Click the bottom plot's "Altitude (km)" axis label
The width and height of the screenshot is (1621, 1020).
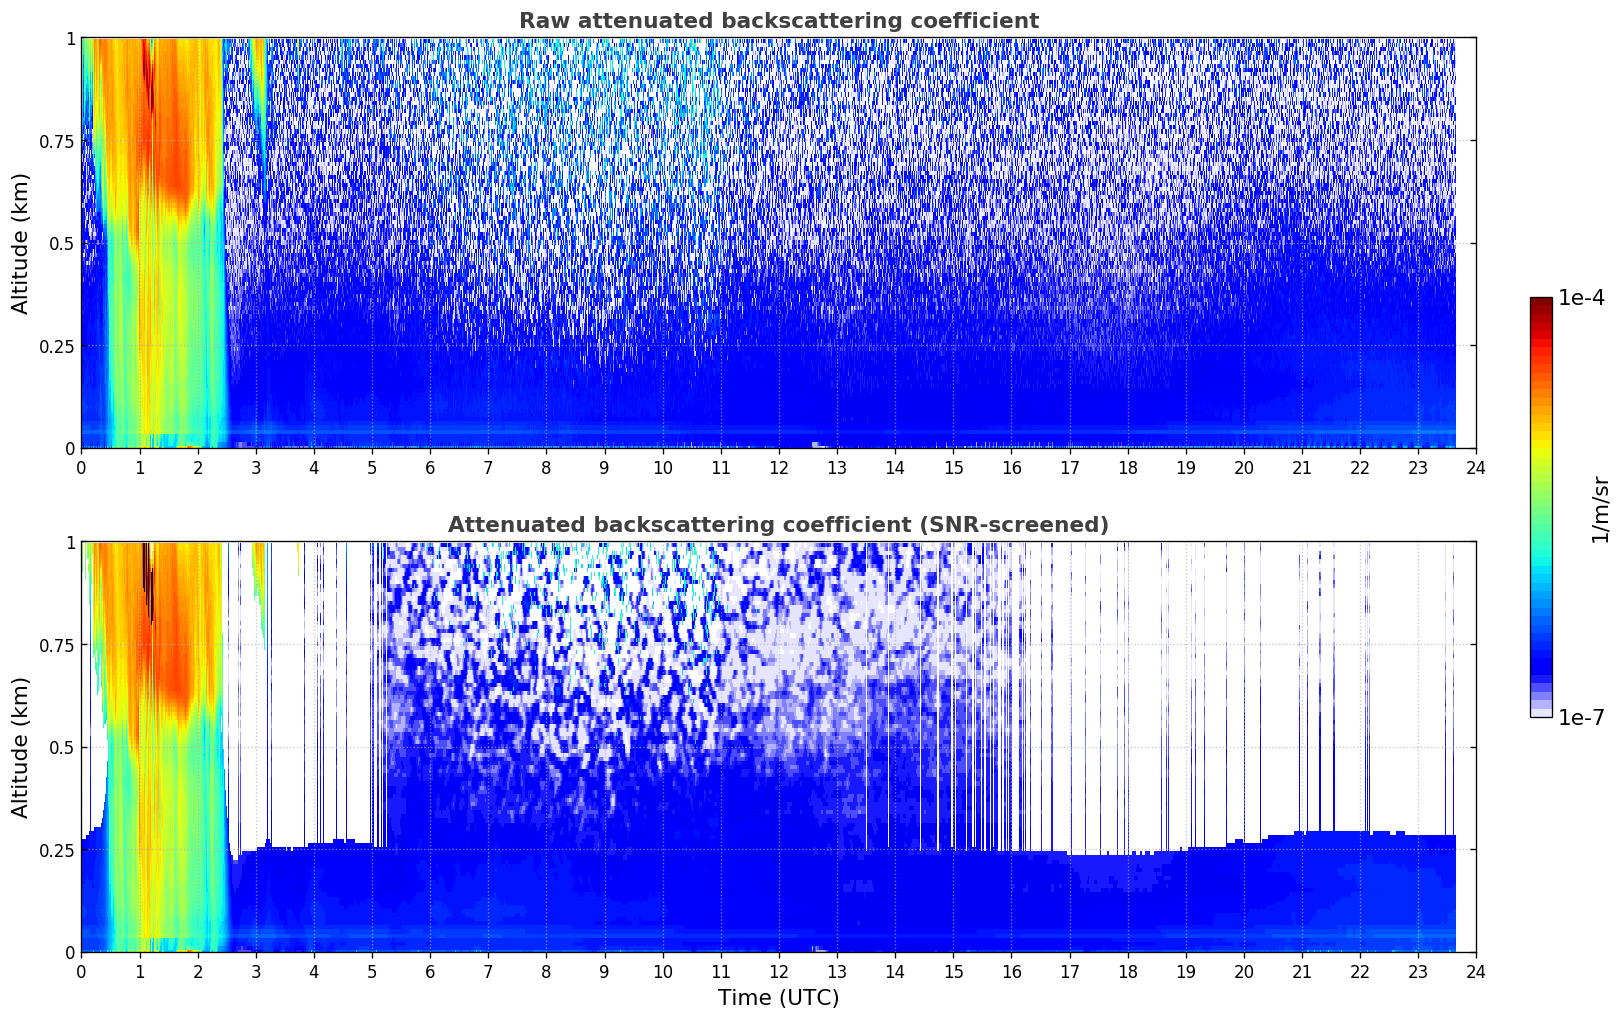pyautogui.click(x=21, y=747)
